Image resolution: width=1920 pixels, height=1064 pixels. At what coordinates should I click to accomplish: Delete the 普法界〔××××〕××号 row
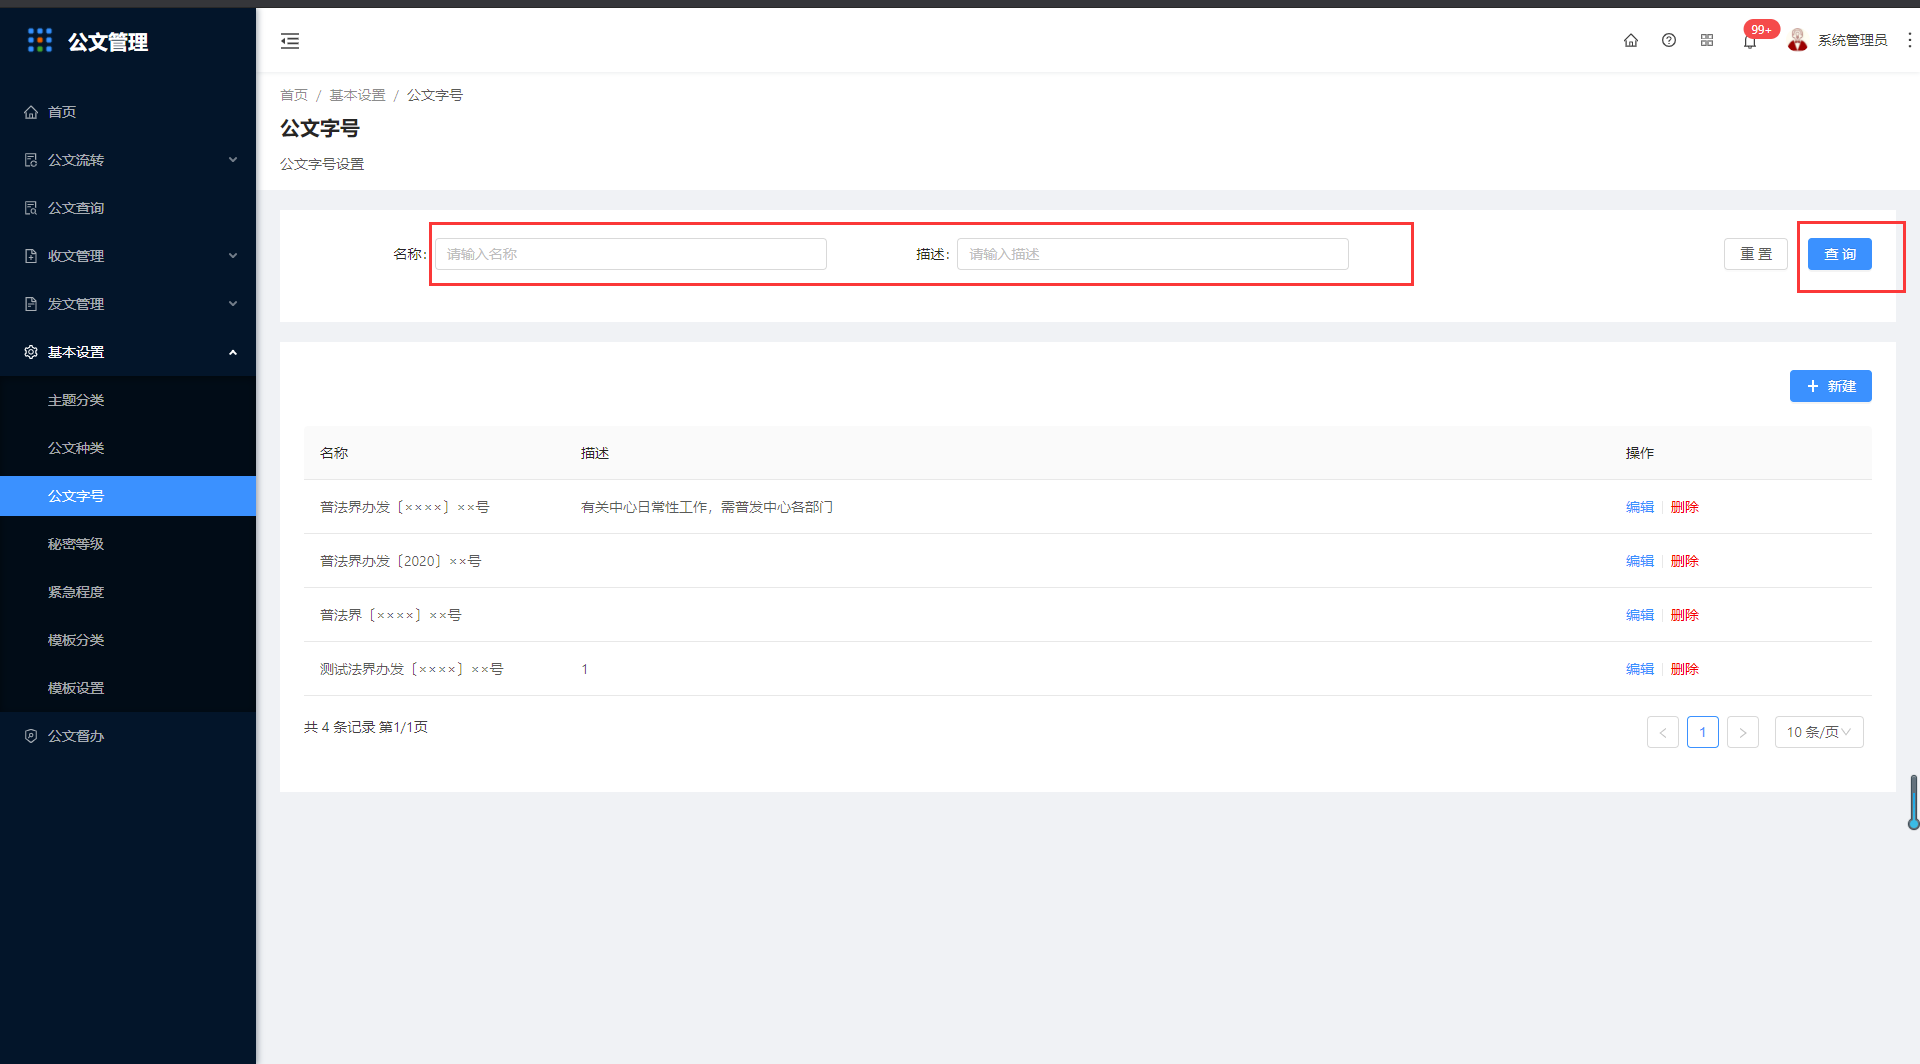[x=1685, y=615]
